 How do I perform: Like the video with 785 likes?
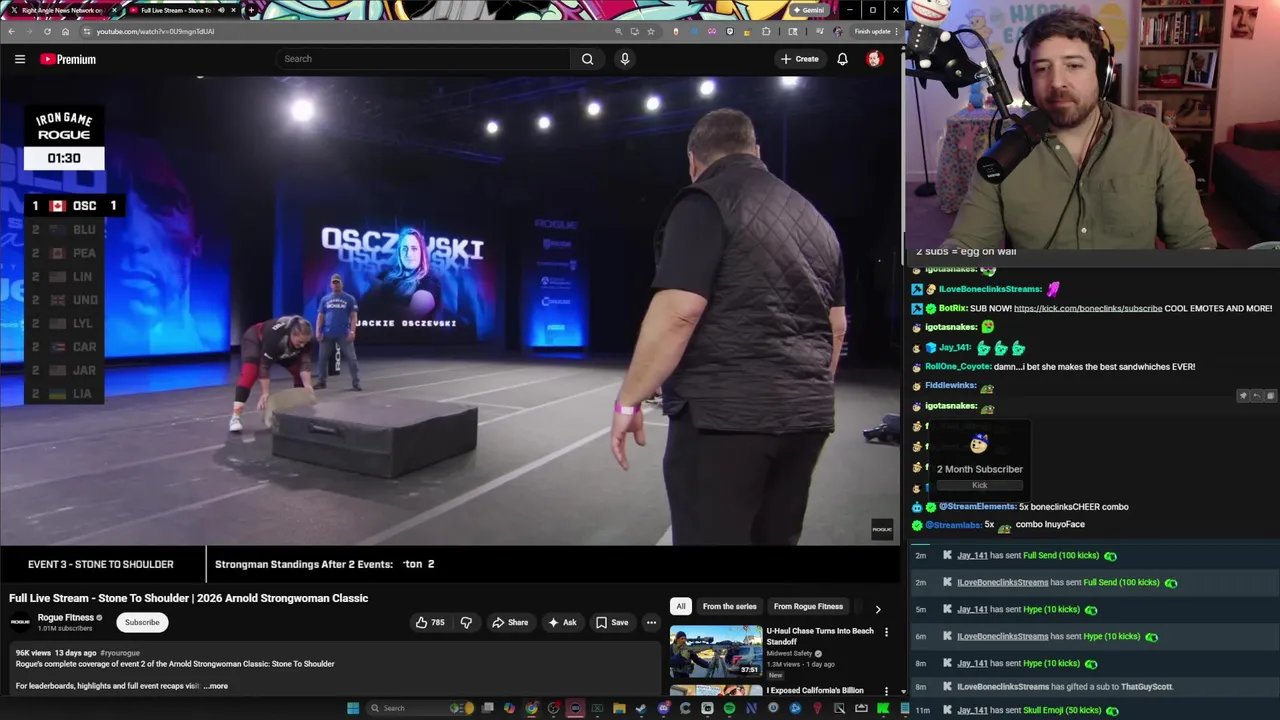click(x=430, y=622)
